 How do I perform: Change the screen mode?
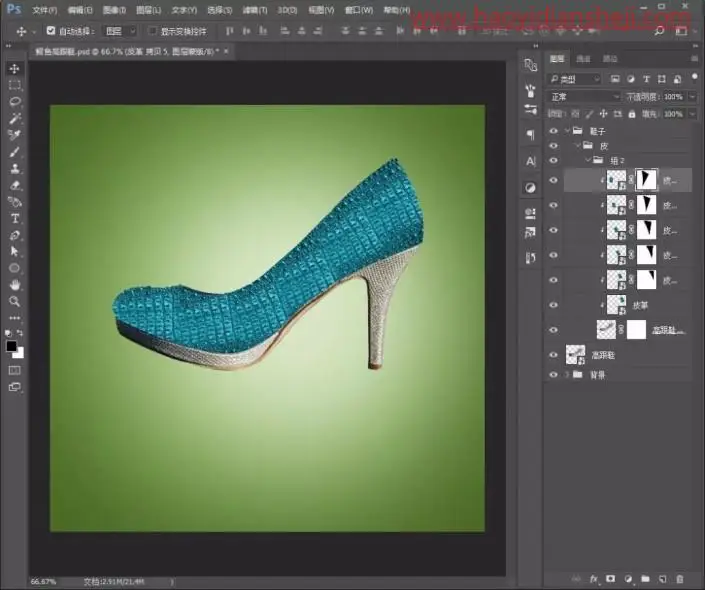tap(14, 387)
